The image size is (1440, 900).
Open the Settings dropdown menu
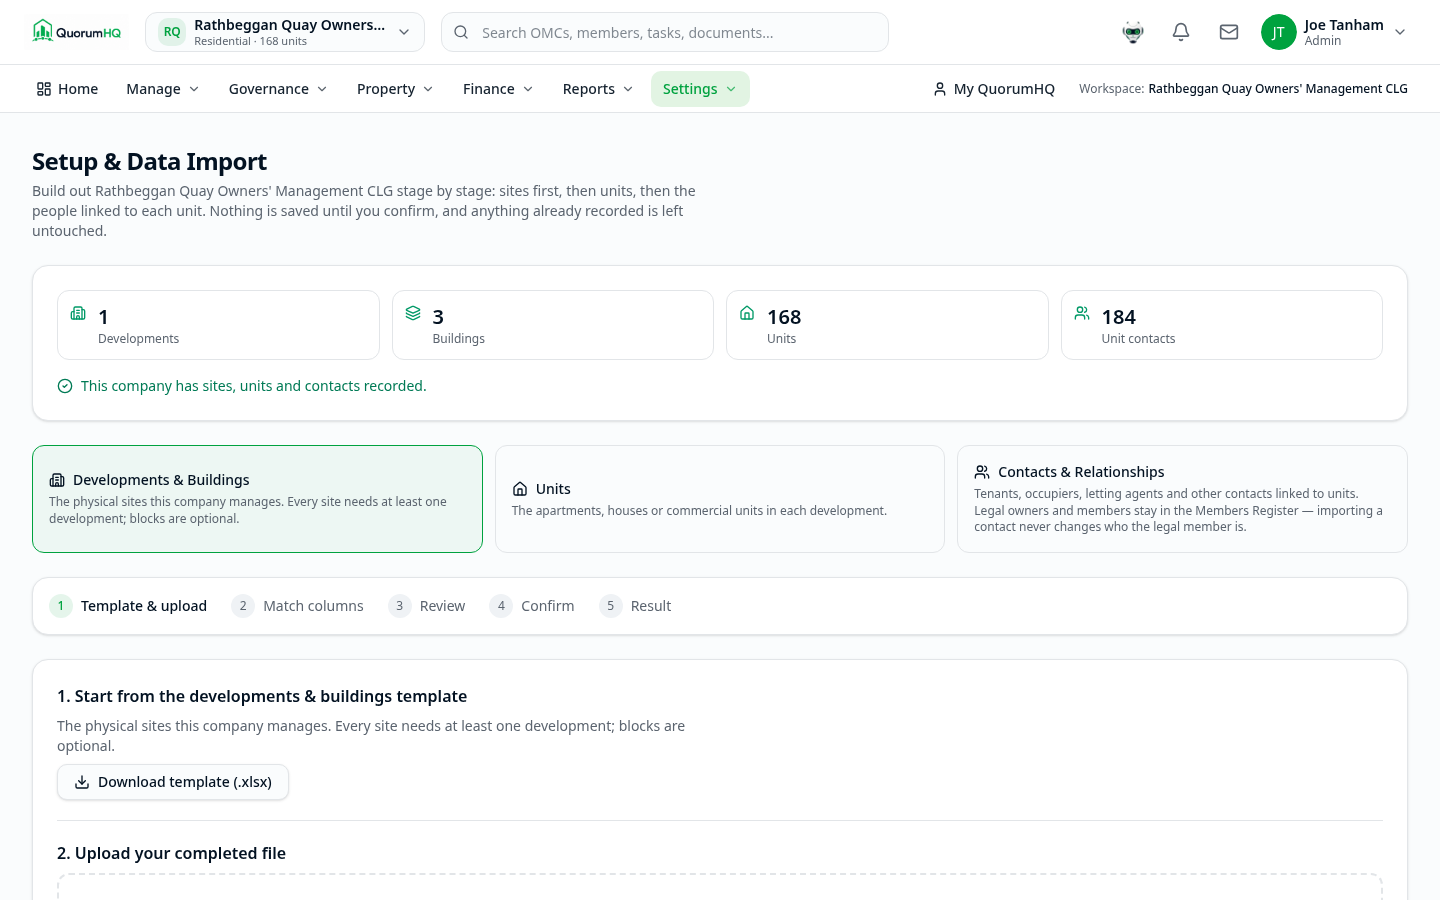click(x=700, y=89)
